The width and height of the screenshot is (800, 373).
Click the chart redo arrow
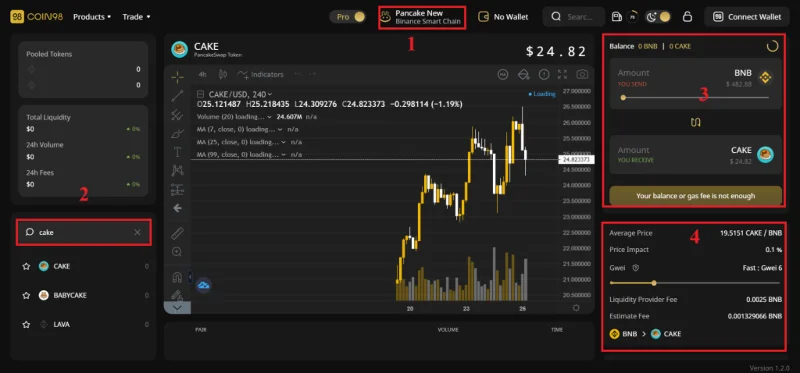point(312,74)
